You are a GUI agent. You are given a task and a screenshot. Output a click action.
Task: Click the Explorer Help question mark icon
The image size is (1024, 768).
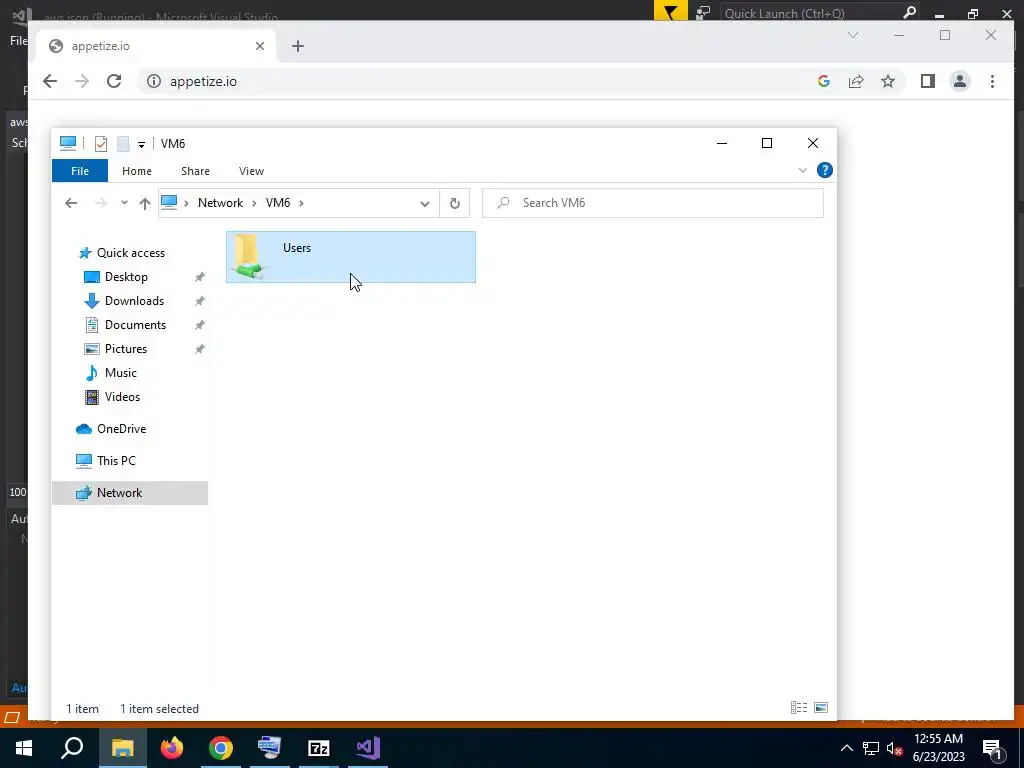coord(824,170)
